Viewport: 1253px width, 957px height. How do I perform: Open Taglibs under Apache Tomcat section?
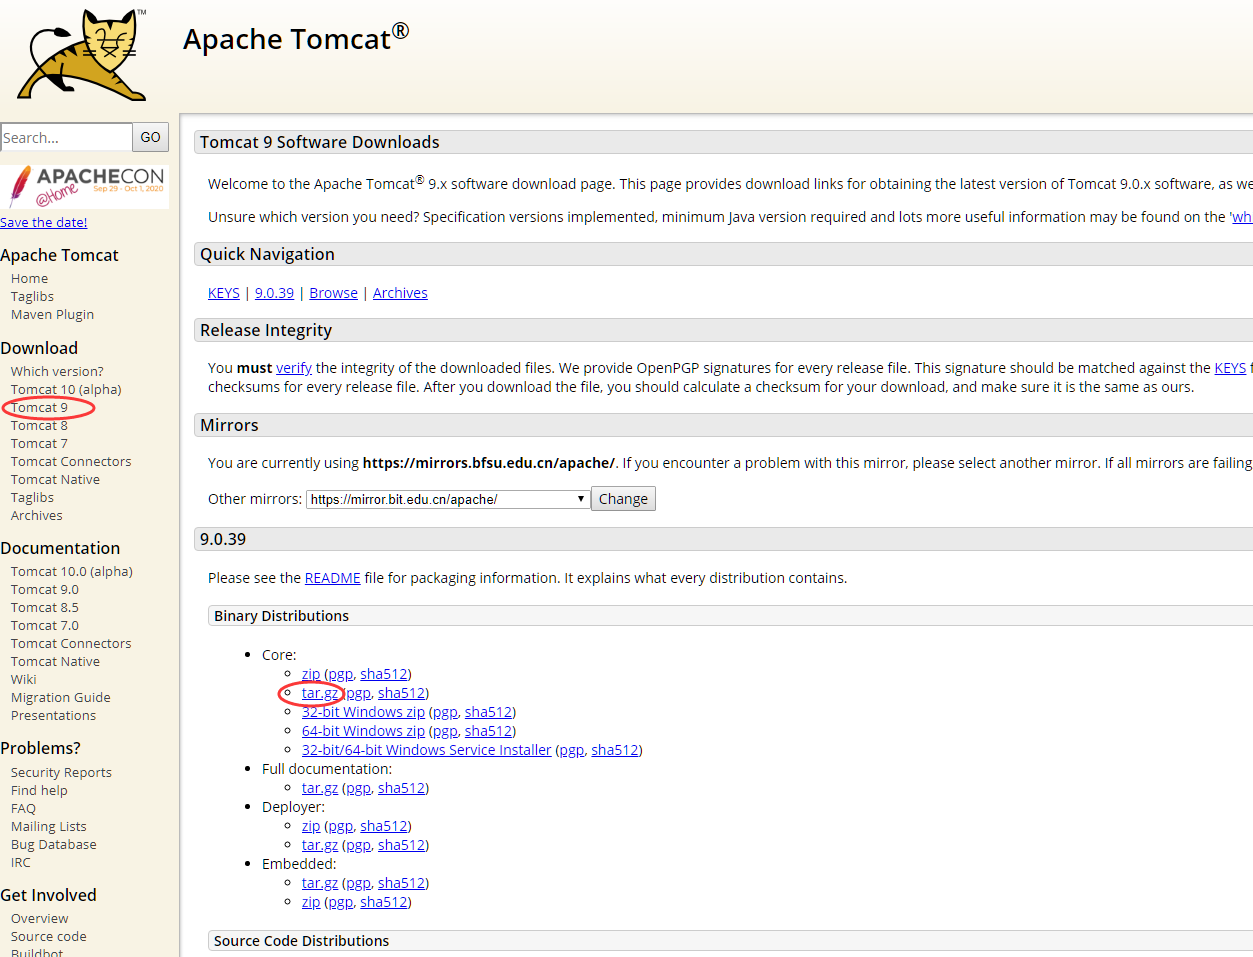point(32,296)
